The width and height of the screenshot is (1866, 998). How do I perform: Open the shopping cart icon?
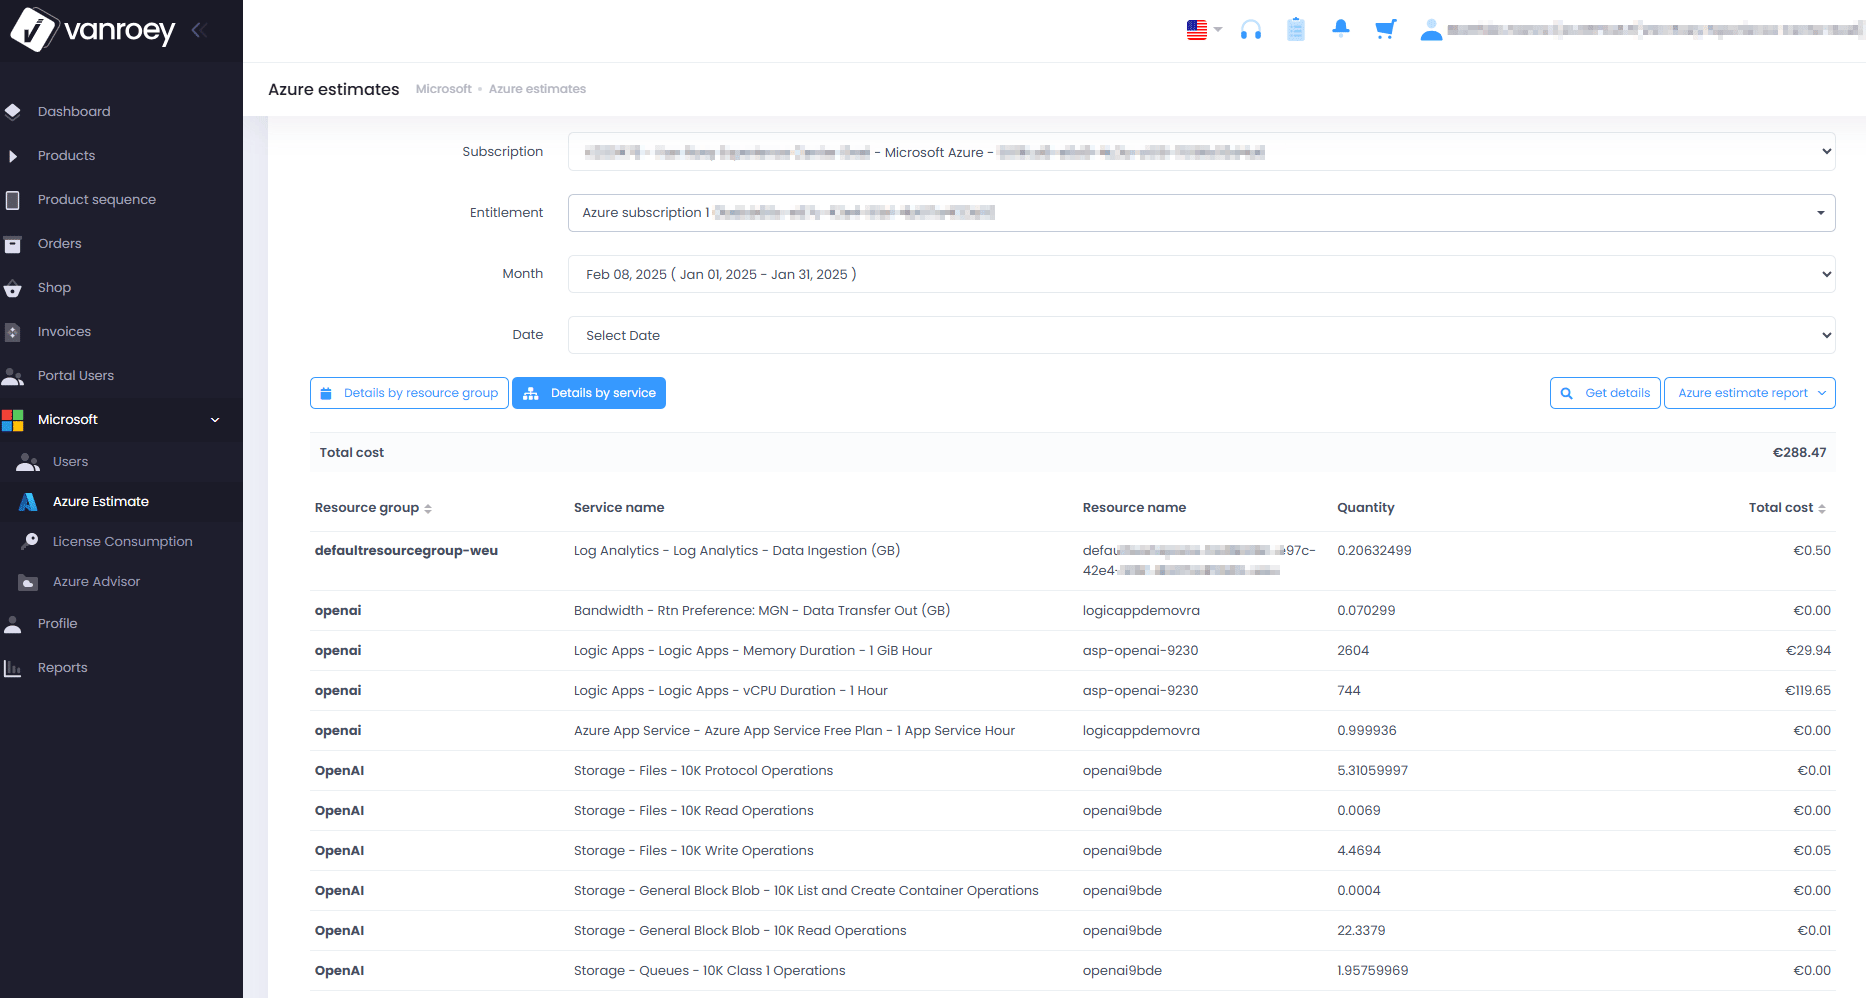(1385, 29)
